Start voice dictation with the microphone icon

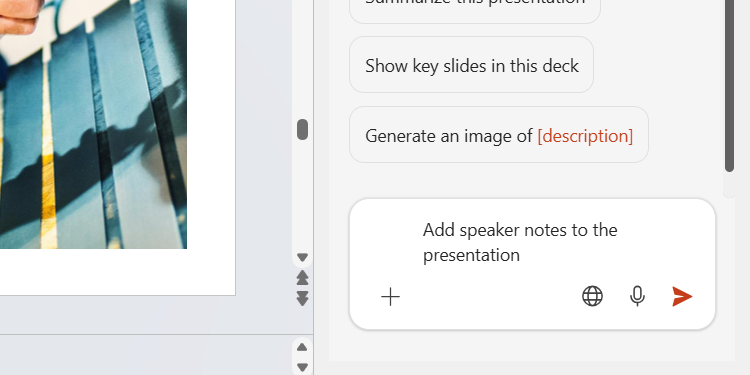click(637, 297)
